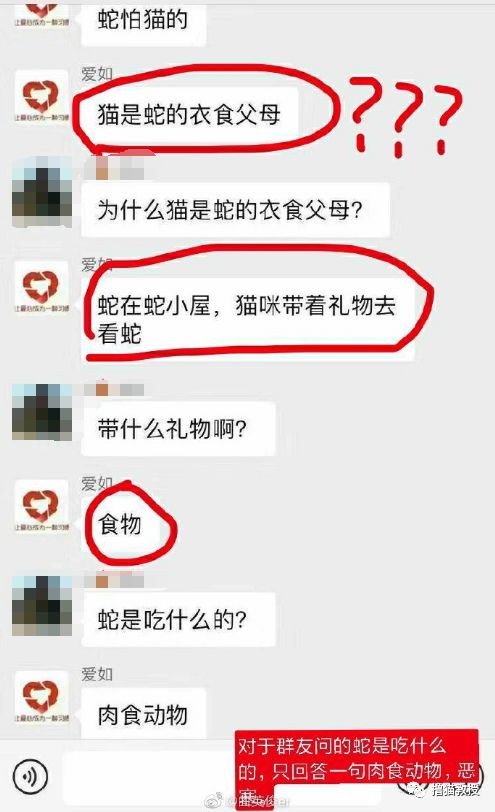Select the bubble 蛇是吃什么的?
Viewport: 495px width, 812px height.
tap(178, 619)
